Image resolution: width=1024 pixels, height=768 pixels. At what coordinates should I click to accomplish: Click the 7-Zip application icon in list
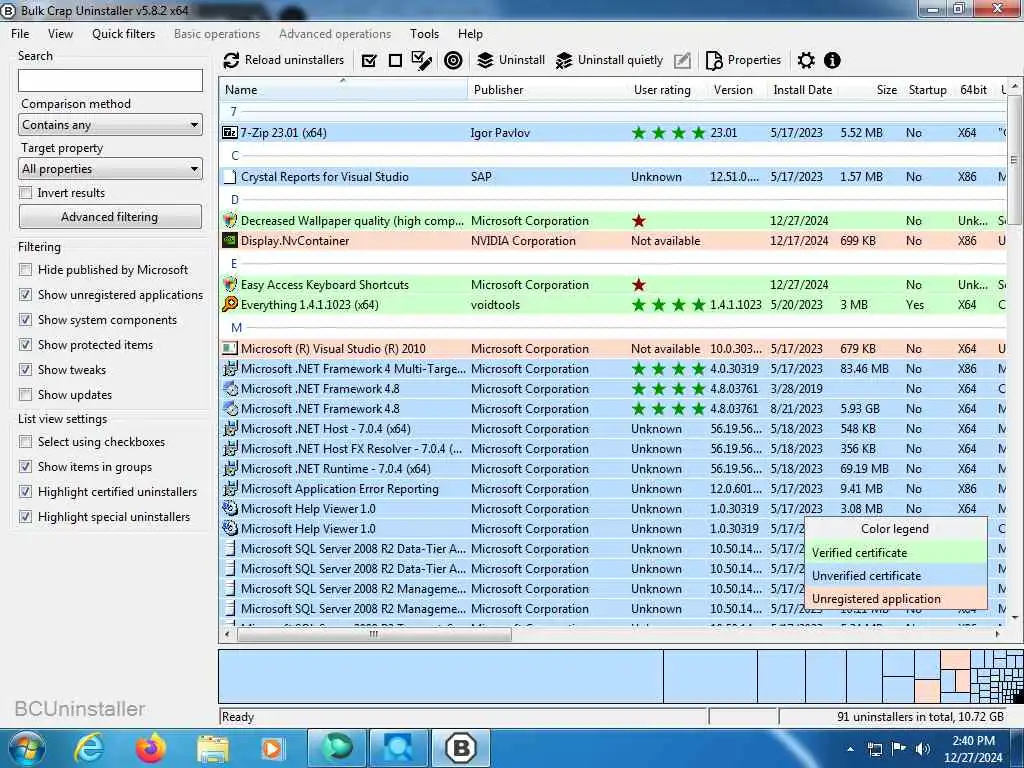coord(230,133)
